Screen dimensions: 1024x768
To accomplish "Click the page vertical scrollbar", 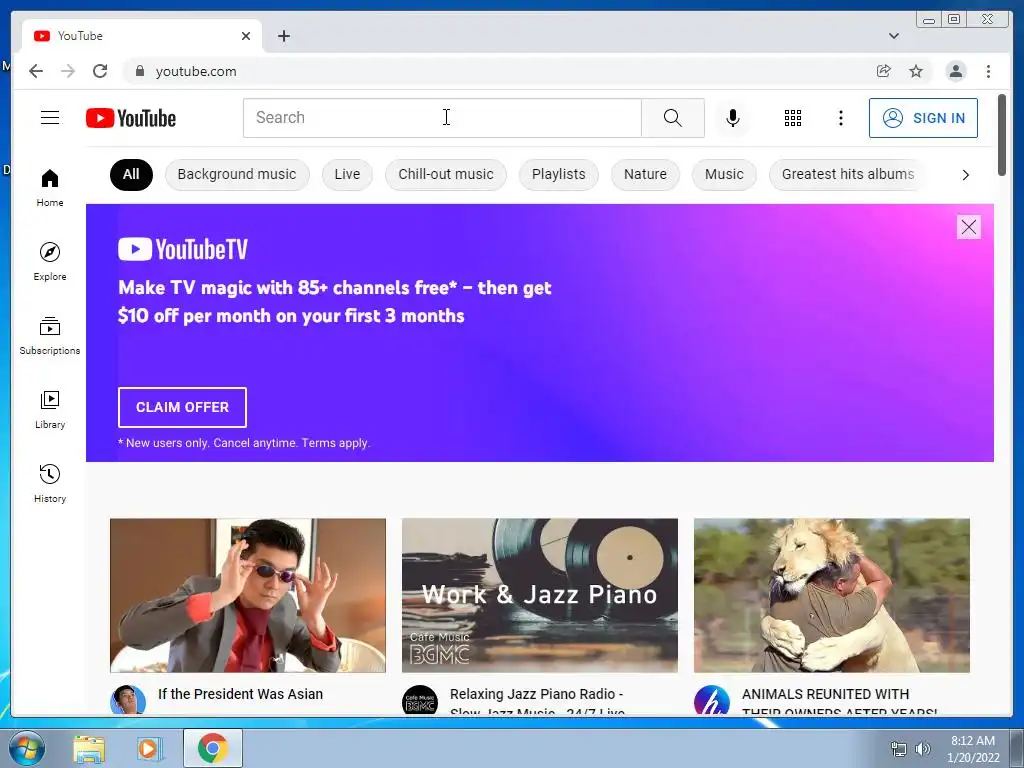I will click(x=1002, y=135).
